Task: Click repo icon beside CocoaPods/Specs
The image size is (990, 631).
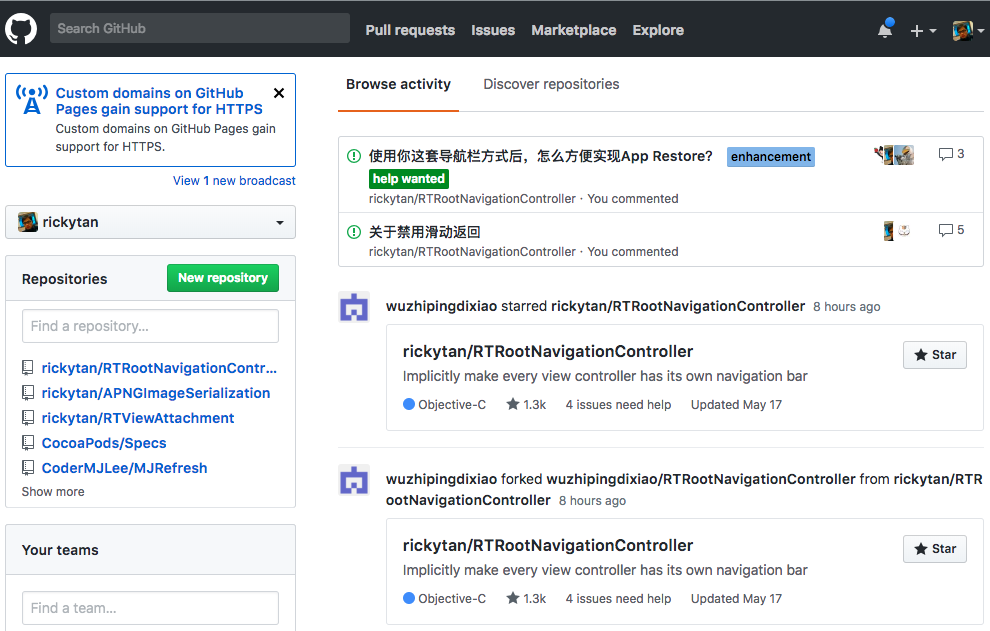Action: tap(28, 443)
